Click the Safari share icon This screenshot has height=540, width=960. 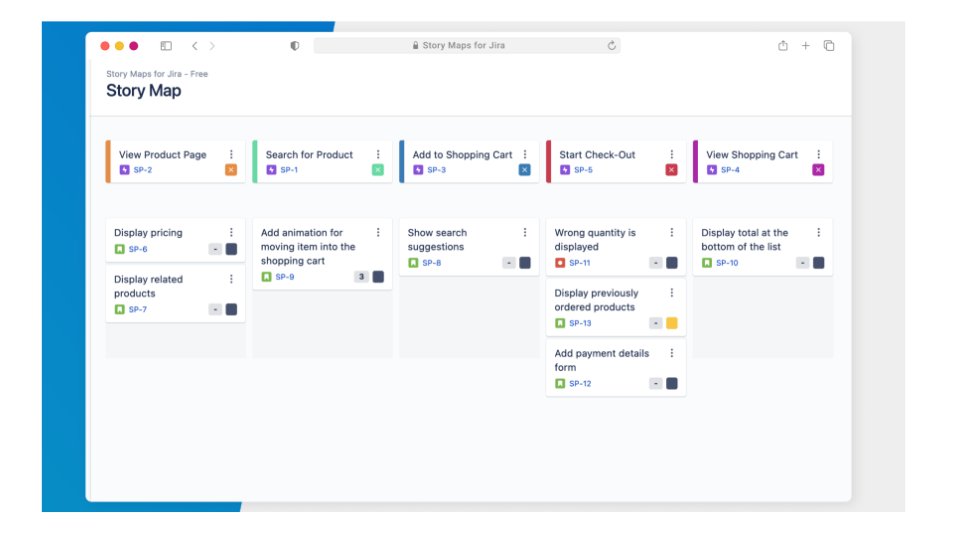[783, 46]
